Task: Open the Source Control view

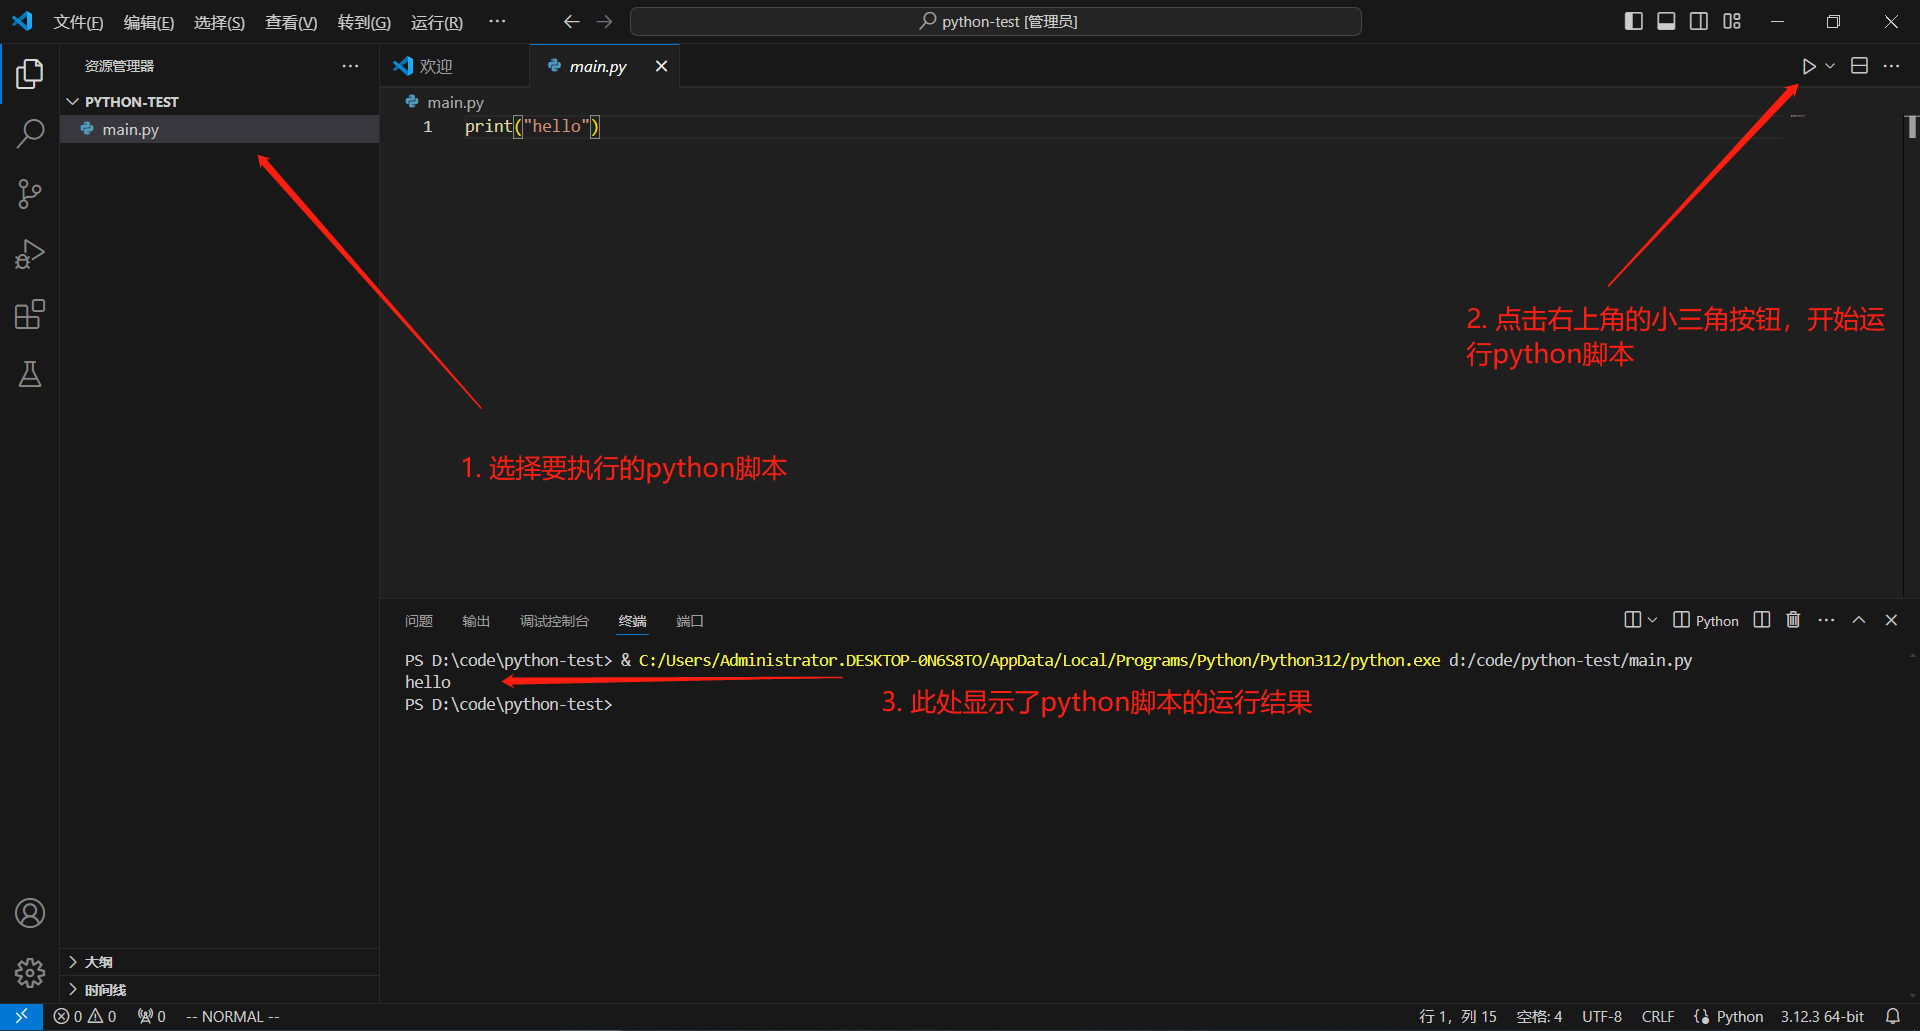Action: pos(30,194)
